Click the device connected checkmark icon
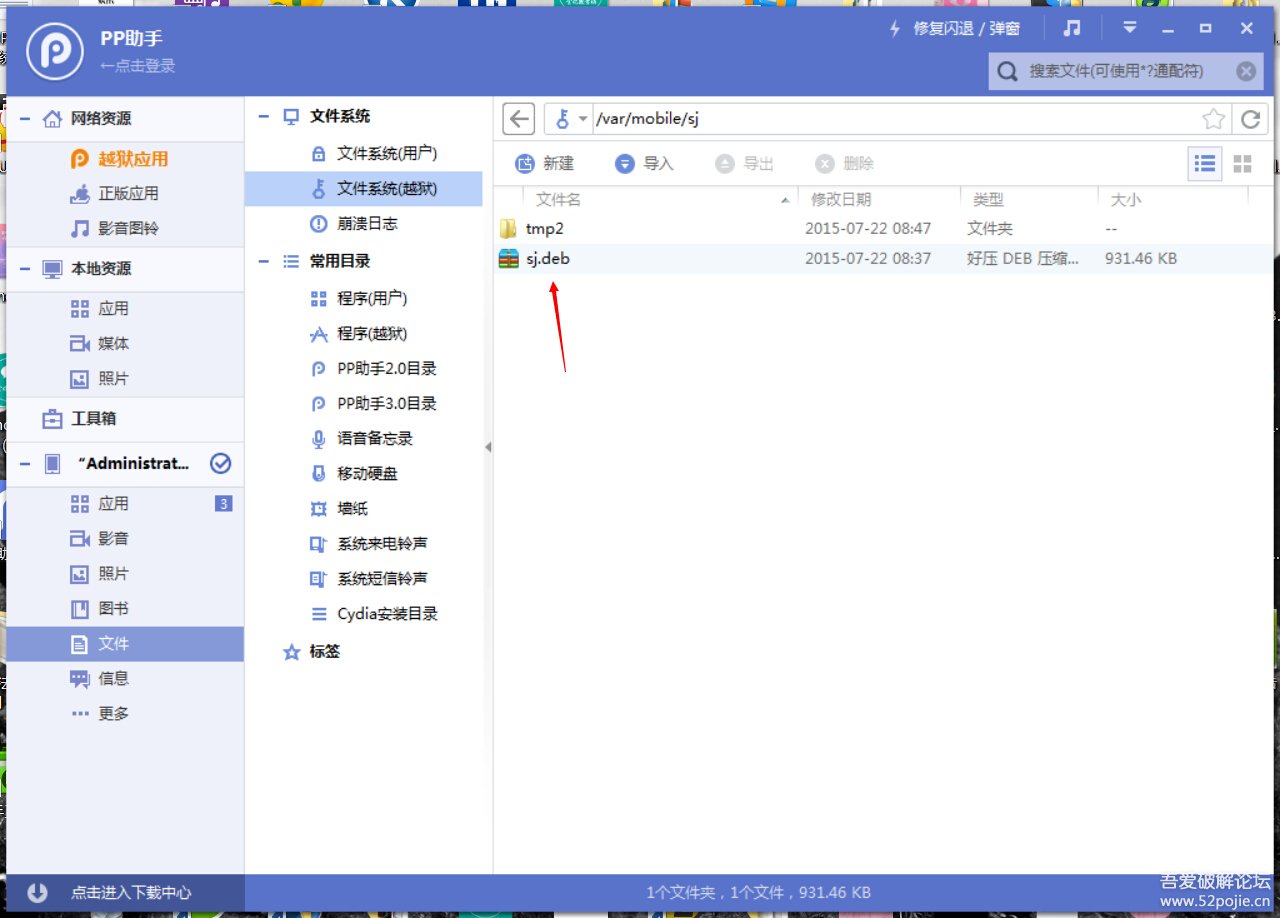 click(221, 464)
